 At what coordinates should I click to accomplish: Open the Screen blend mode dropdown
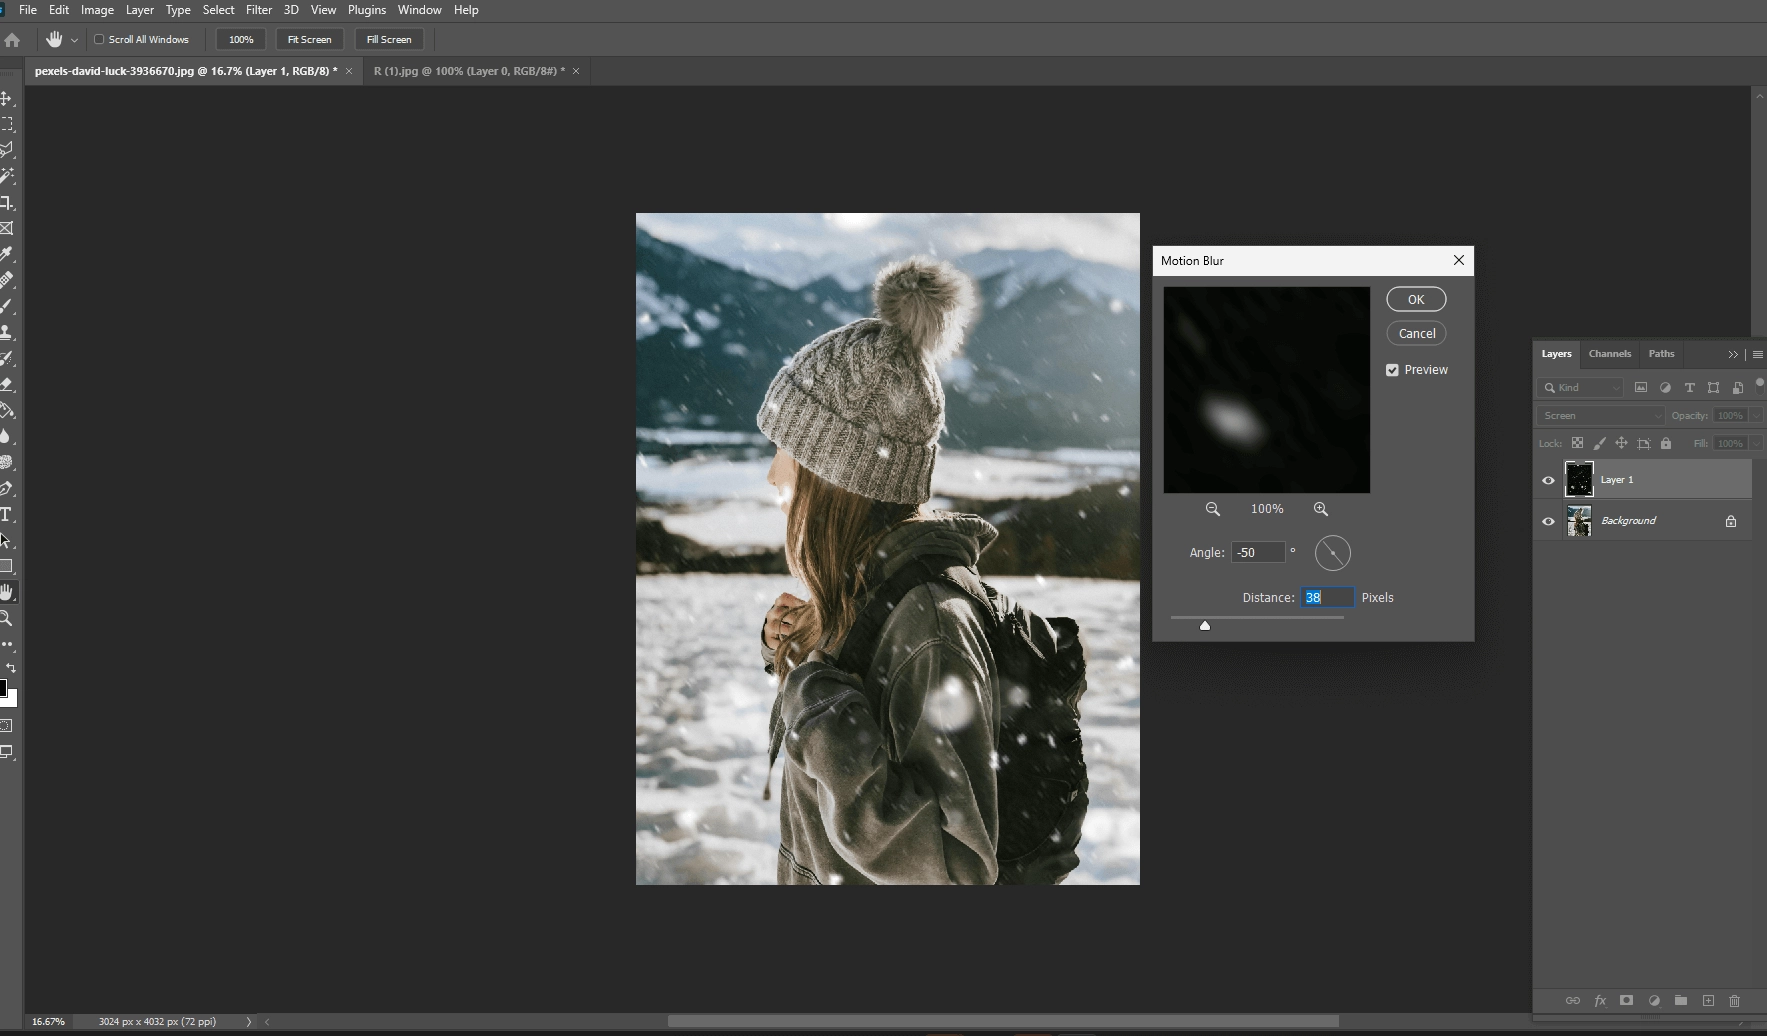[1601, 415]
